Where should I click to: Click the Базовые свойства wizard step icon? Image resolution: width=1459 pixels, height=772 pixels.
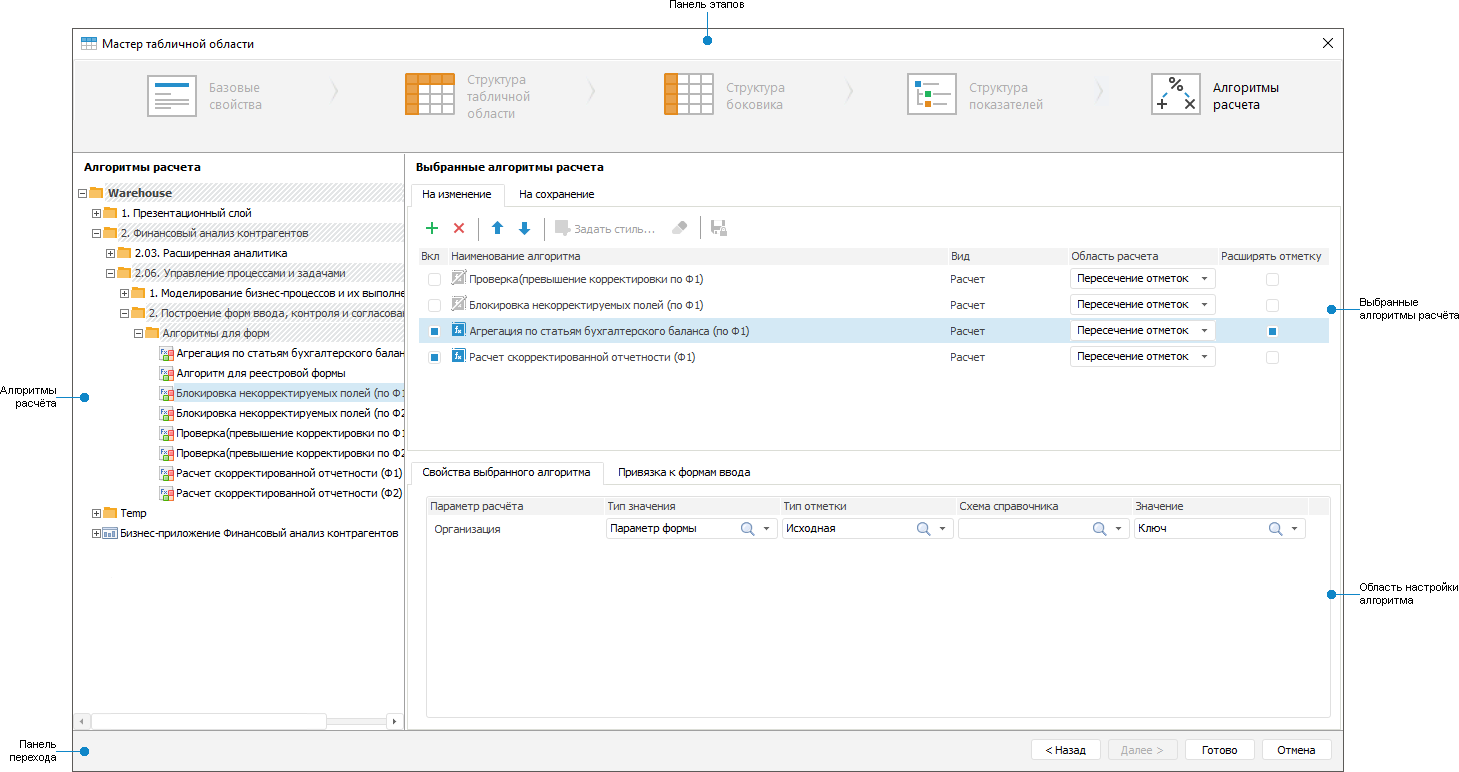coord(172,96)
